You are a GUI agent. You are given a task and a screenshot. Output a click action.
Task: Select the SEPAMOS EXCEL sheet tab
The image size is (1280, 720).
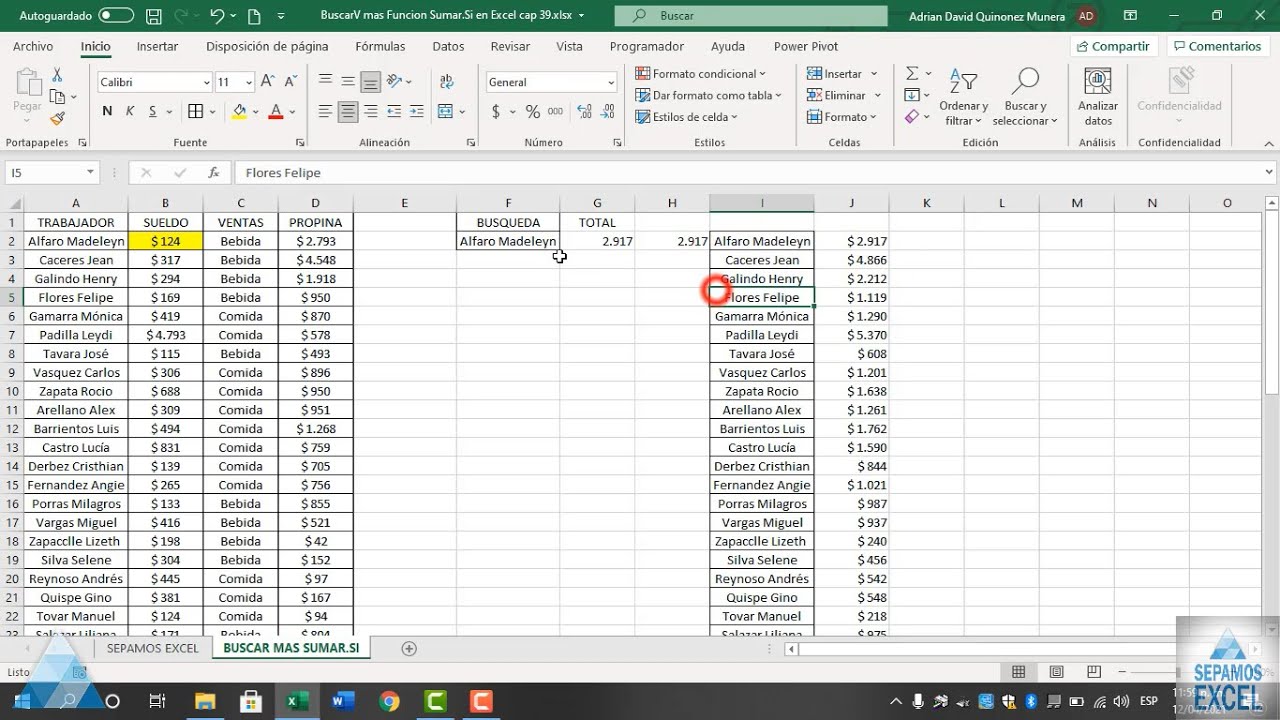coord(152,648)
